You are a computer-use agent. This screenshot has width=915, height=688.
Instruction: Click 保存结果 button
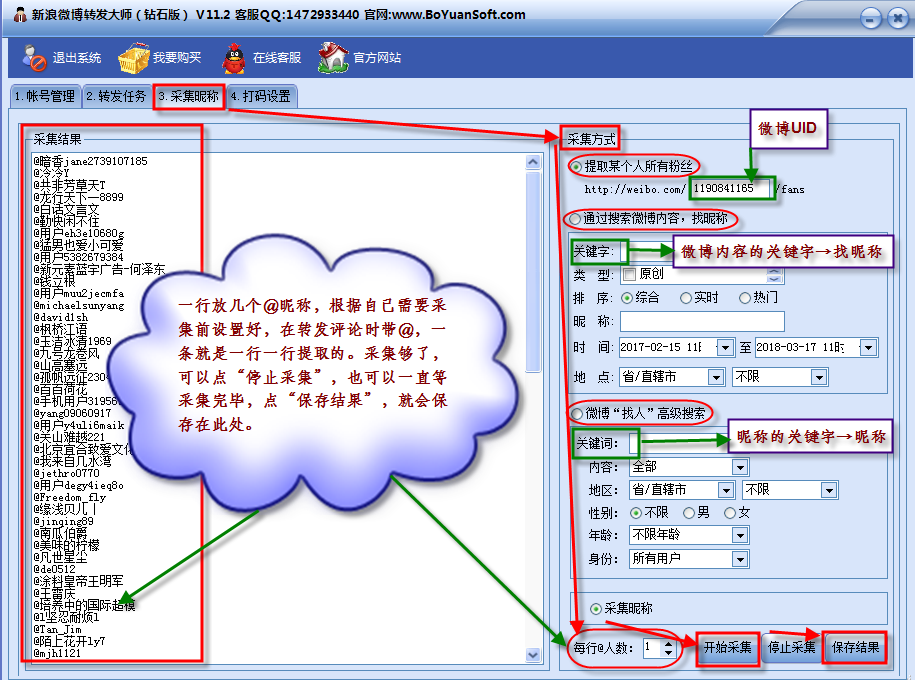tap(855, 648)
